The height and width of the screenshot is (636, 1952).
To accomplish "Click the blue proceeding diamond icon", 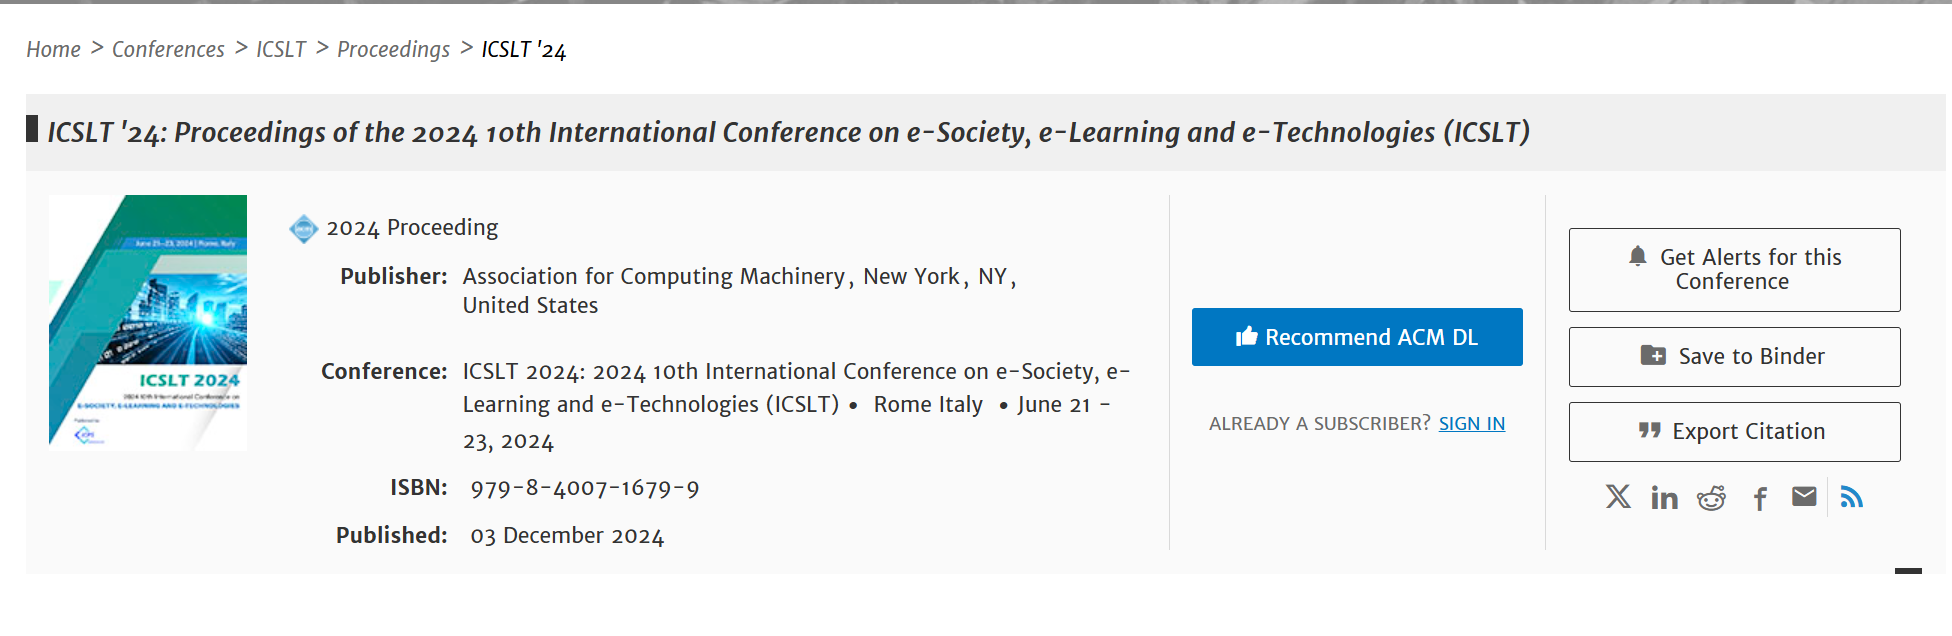I will pos(303,229).
